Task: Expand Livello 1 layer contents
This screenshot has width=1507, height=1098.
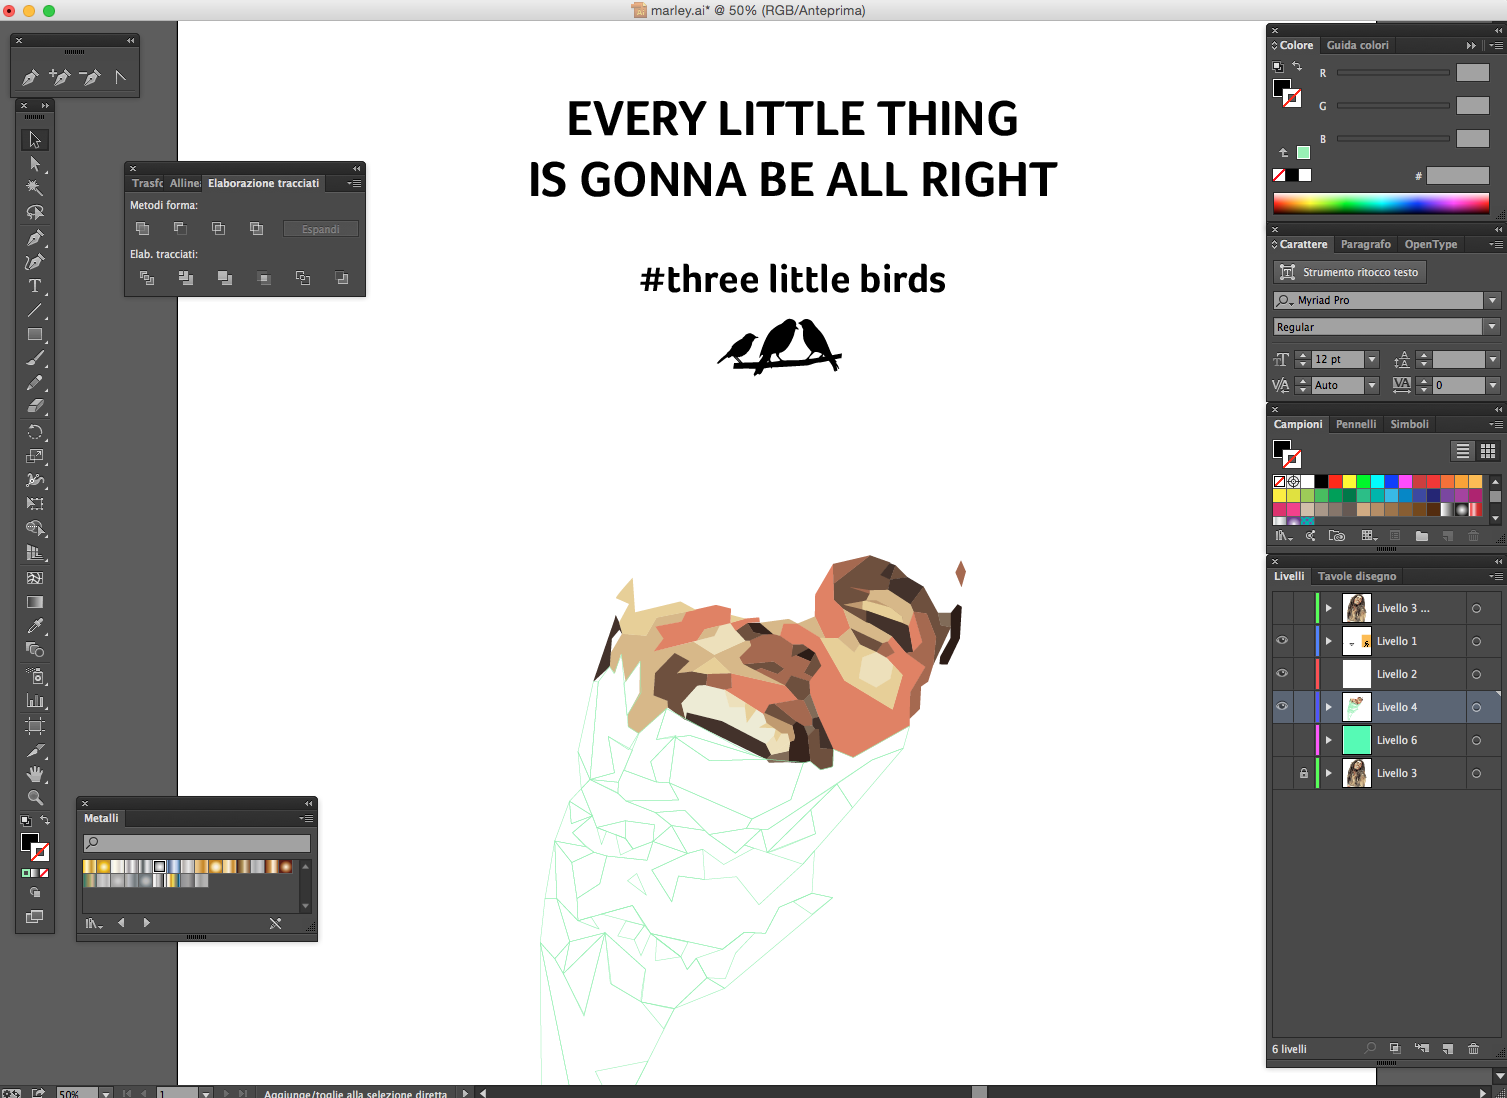Action: (x=1329, y=641)
